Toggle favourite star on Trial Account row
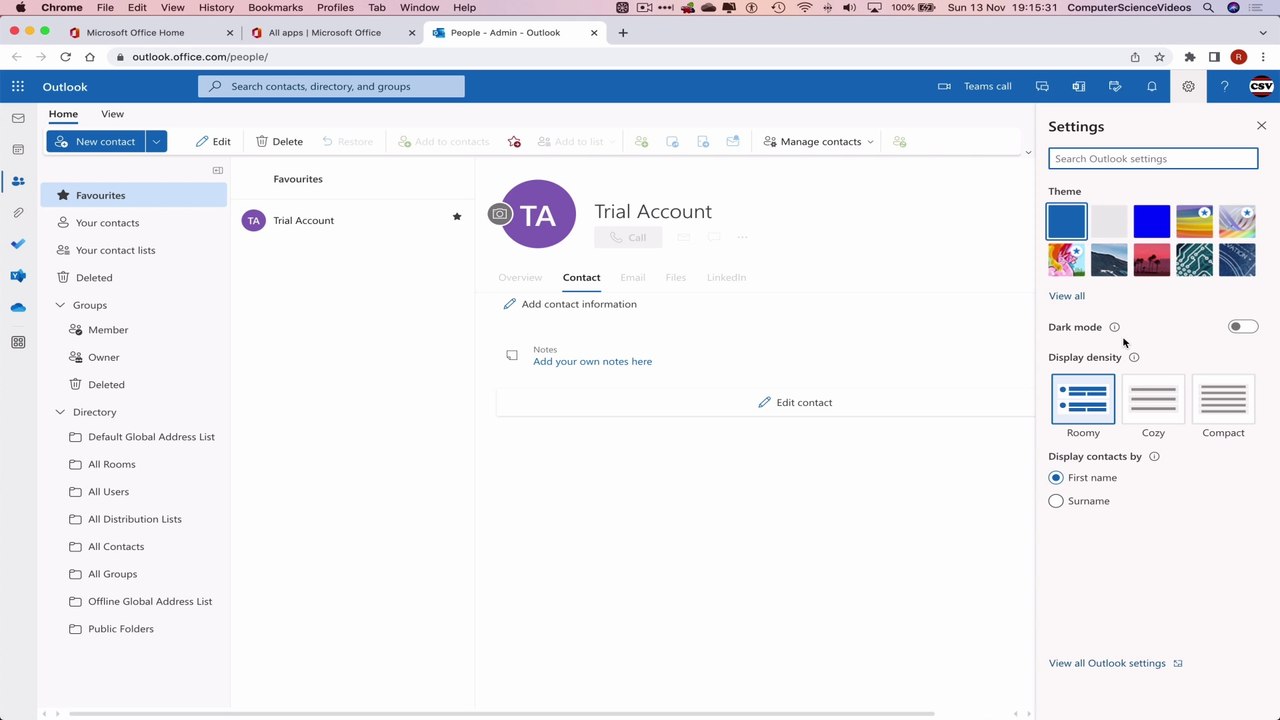The width and height of the screenshot is (1280, 720). [457, 217]
